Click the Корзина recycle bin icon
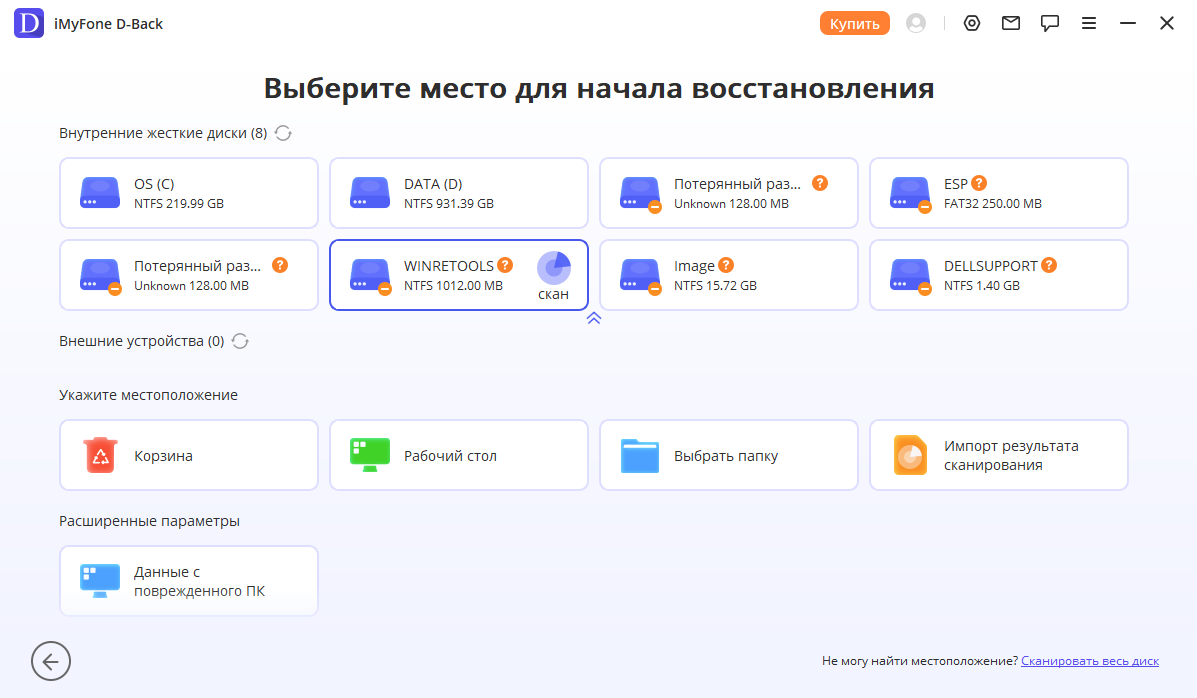 click(x=100, y=455)
